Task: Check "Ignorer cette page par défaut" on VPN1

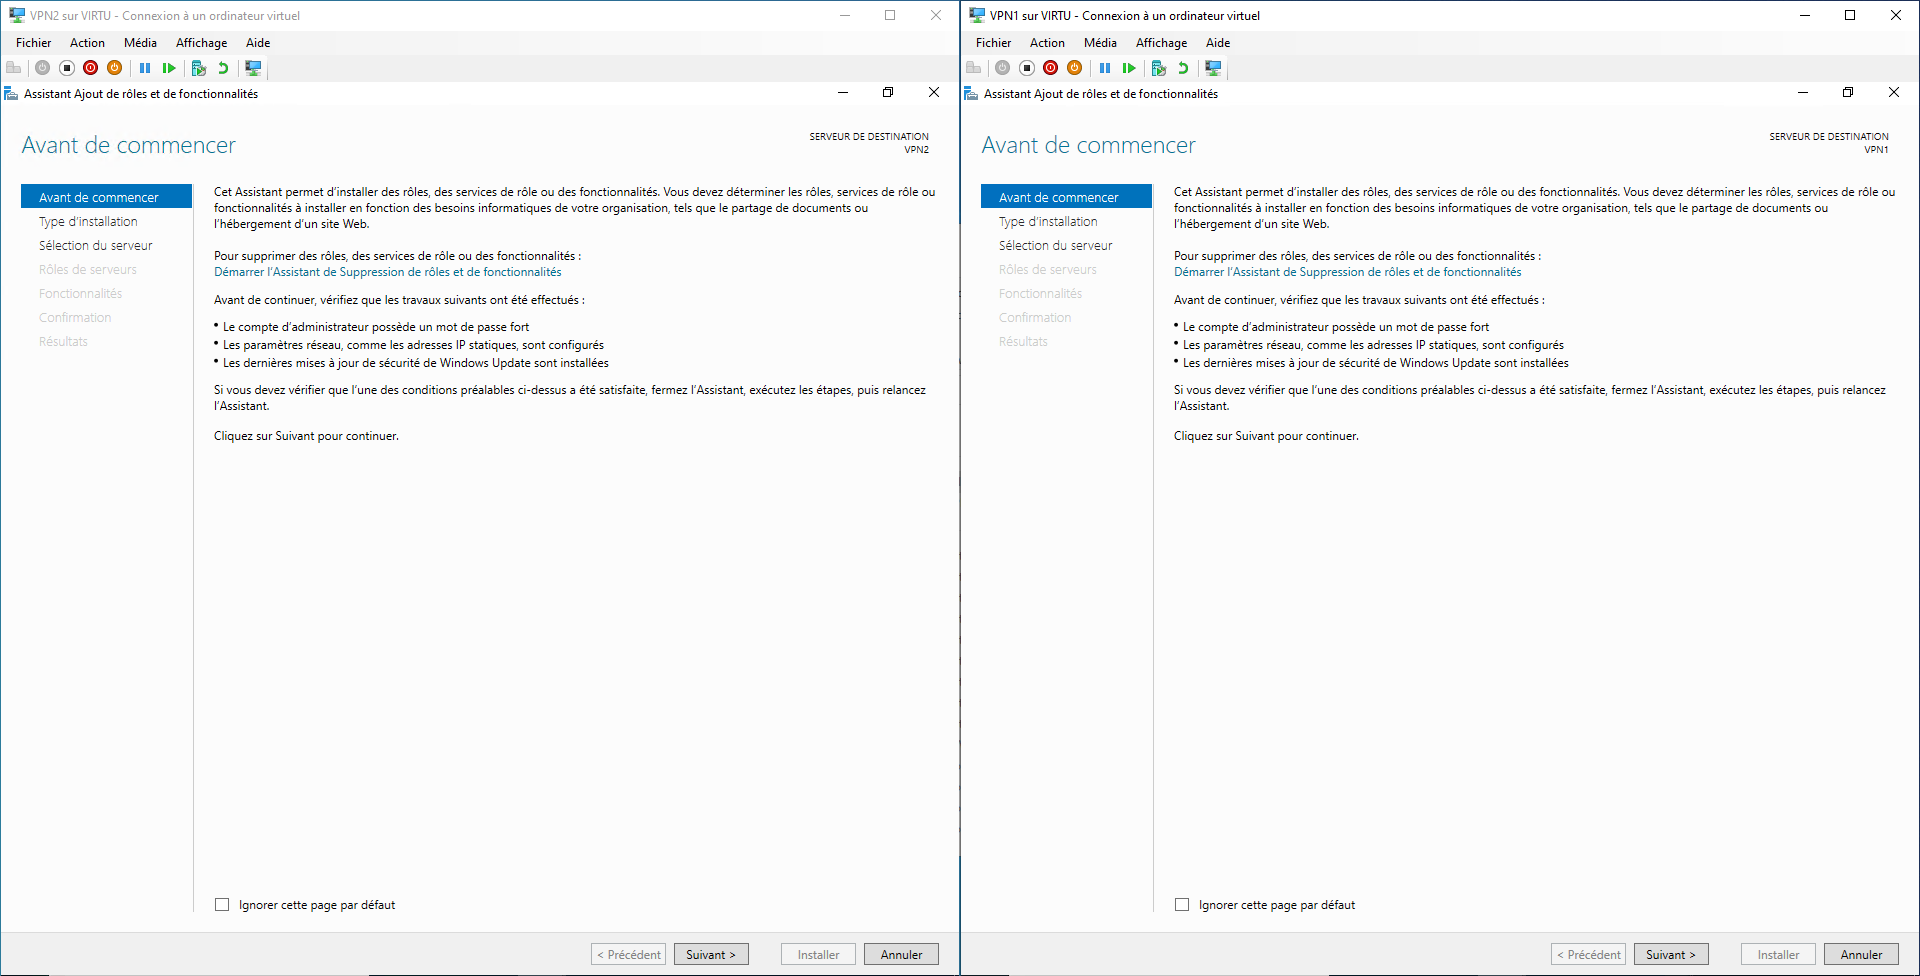Action: pyautogui.click(x=1182, y=905)
